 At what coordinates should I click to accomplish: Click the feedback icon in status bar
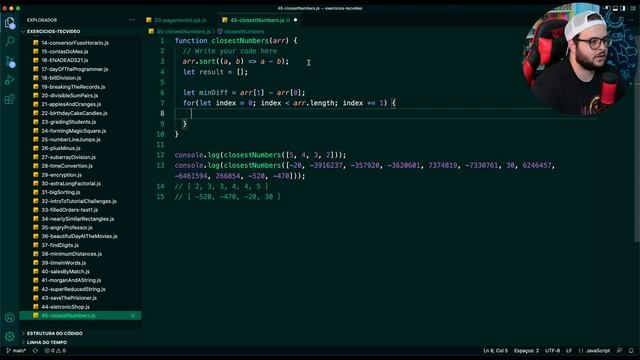619,351
